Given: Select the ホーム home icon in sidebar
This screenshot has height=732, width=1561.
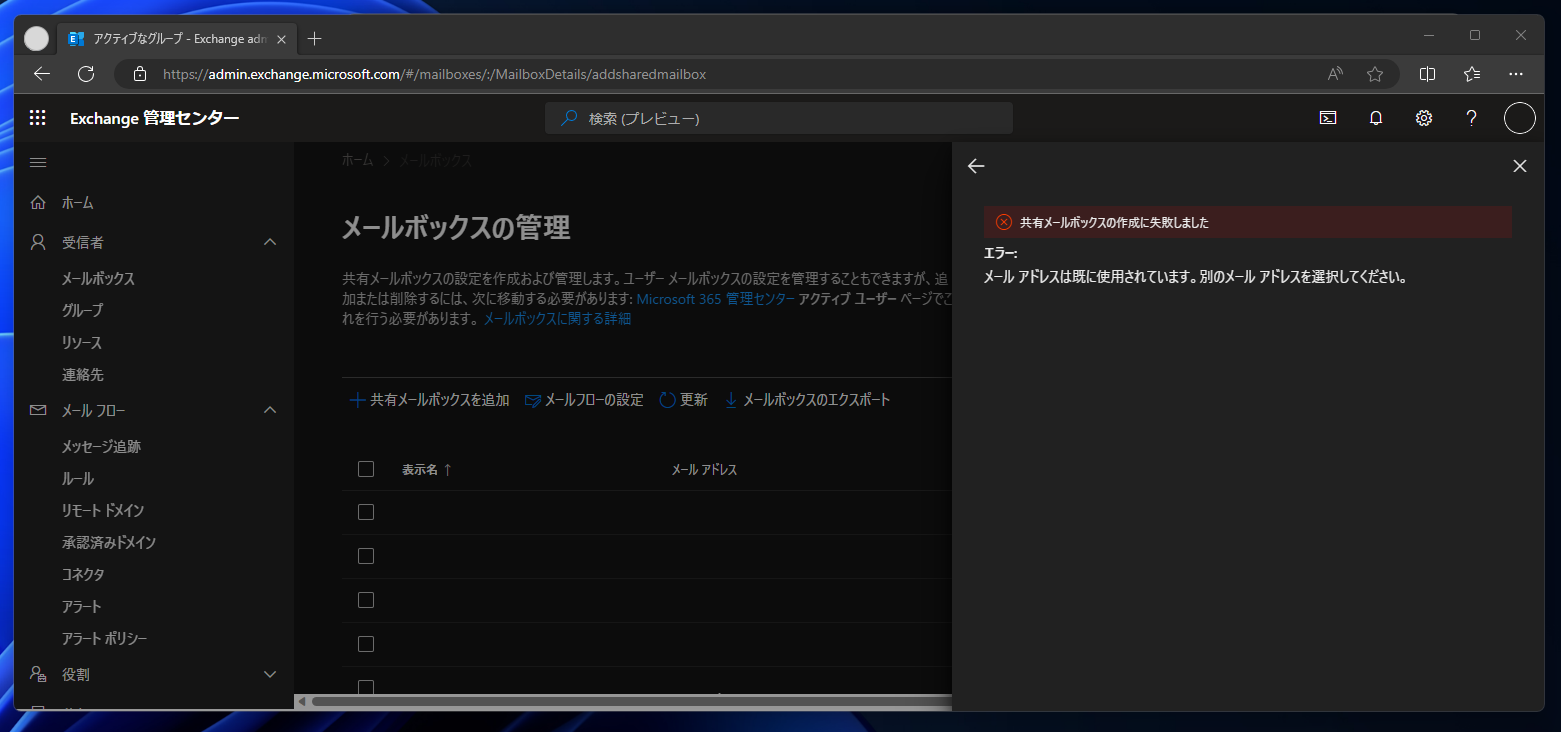Looking at the screenshot, I should click(x=37, y=201).
